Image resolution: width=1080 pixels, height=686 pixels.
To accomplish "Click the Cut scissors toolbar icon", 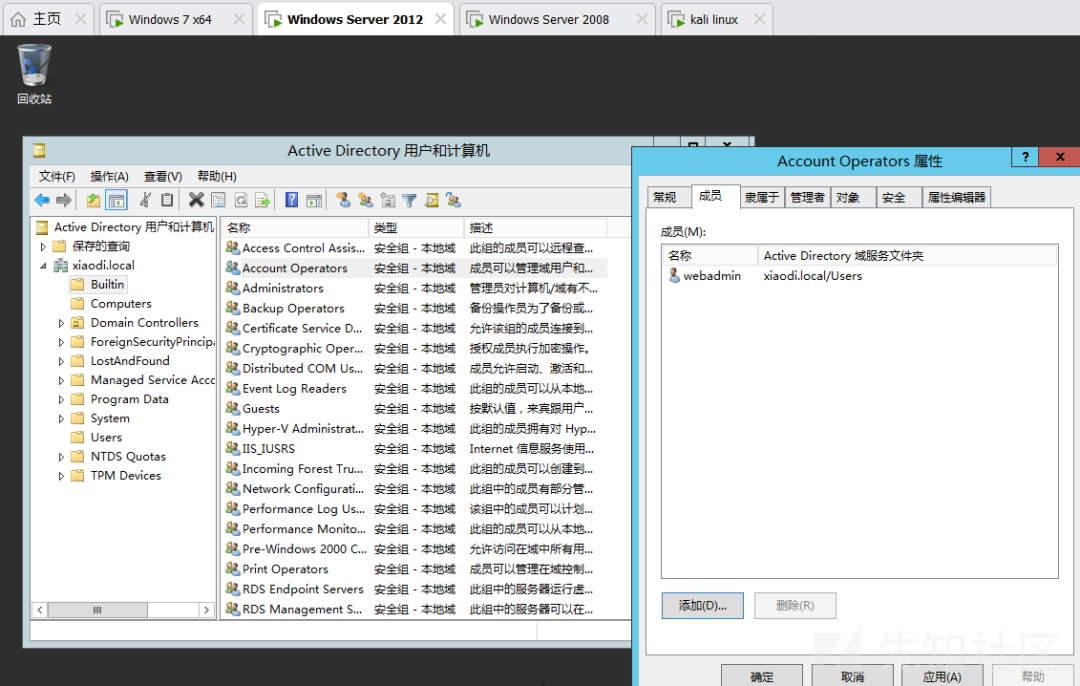I will click(x=145, y=200).
